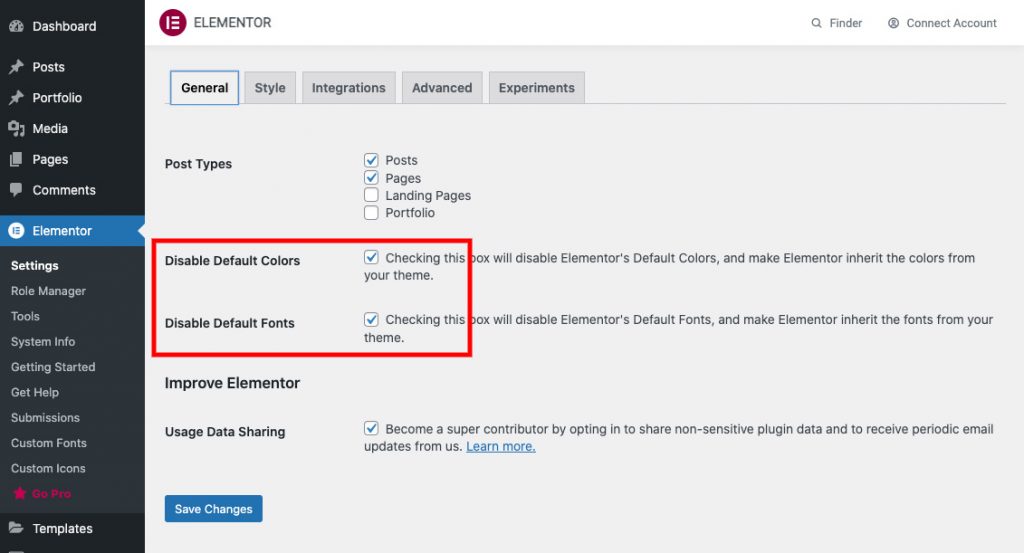Click the Go Pro submenu link
The image size is (1024, 553).
(51, 494)
